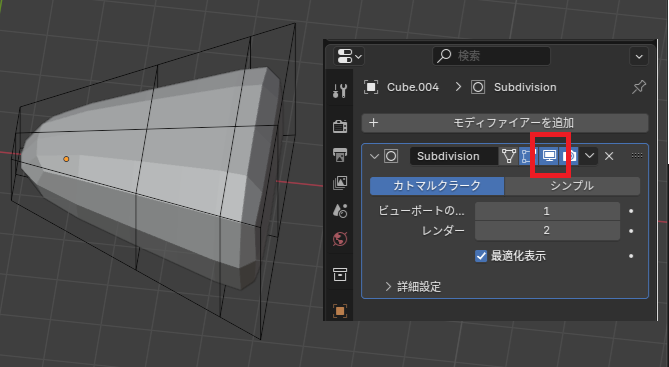Collapse the Subdivision modifier panel

coord(374,156)
